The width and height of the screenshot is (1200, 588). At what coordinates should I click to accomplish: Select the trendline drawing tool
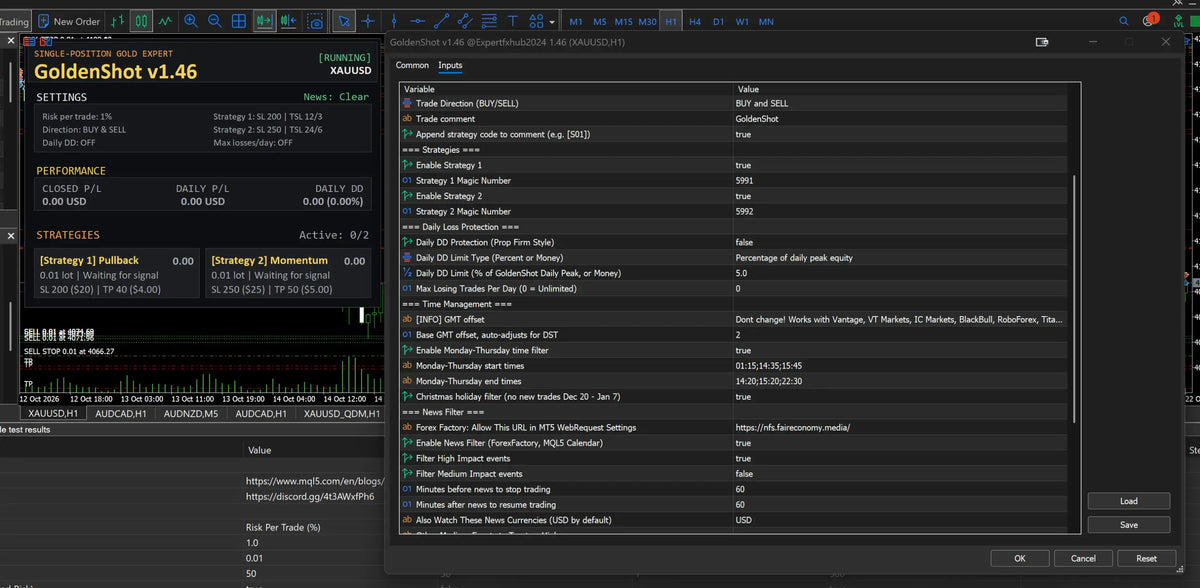441,20
